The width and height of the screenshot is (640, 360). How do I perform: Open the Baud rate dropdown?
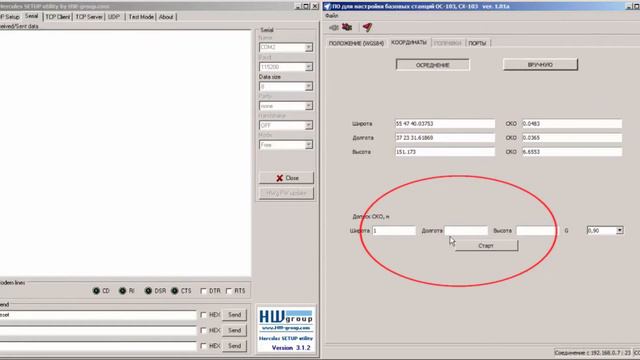tap(309, 67)
